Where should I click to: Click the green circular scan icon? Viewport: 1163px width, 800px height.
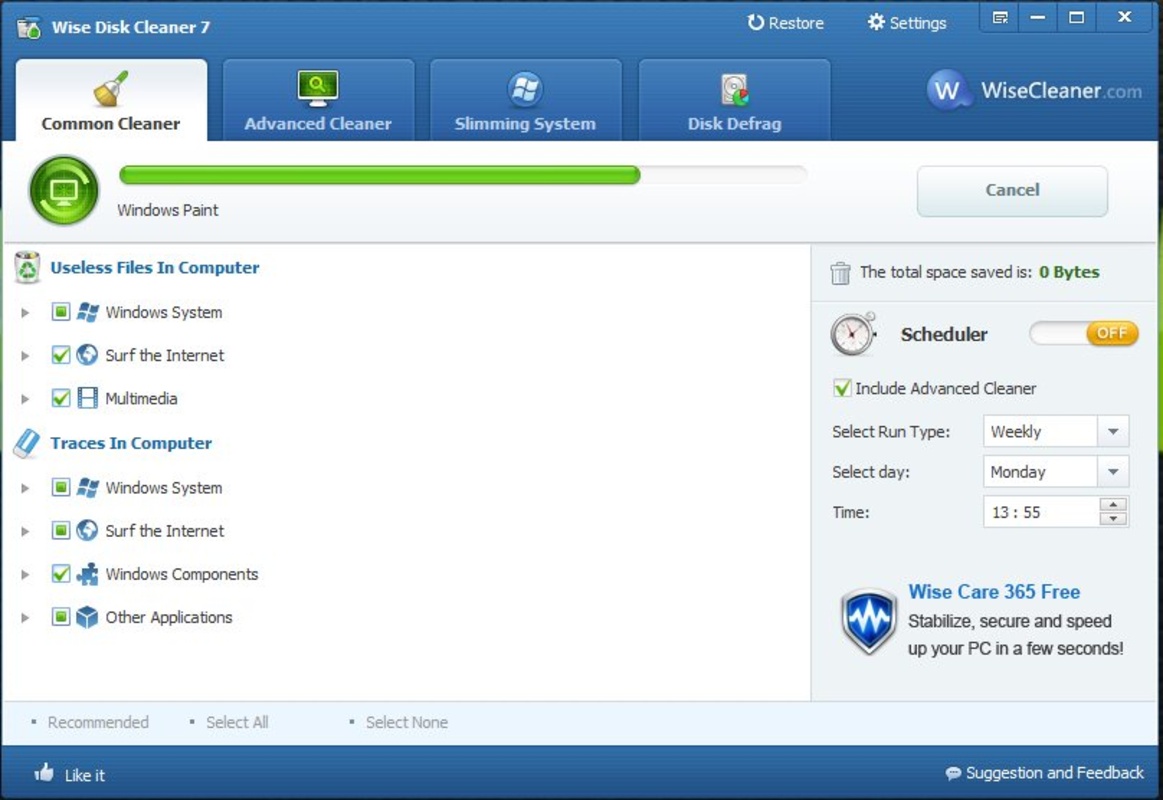[64, 190]
